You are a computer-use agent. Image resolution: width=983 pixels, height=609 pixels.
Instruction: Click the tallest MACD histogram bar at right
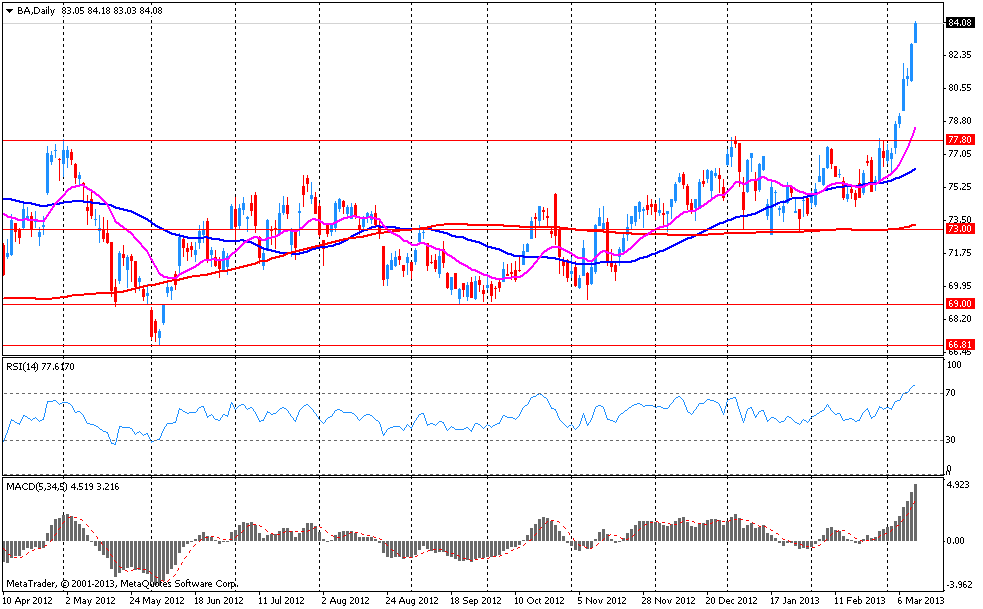tap(914, 513)
